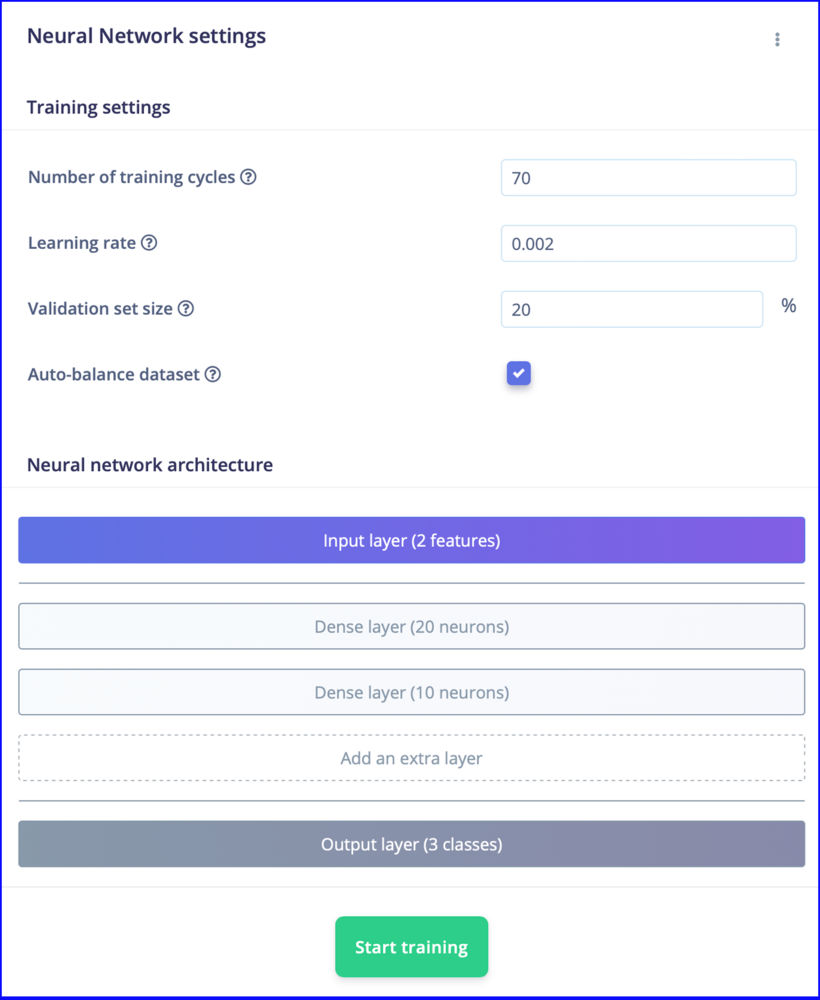Click the Neural network architecture heading
The width and height of the screenshot is (820, 1000).
coord(150,465)
